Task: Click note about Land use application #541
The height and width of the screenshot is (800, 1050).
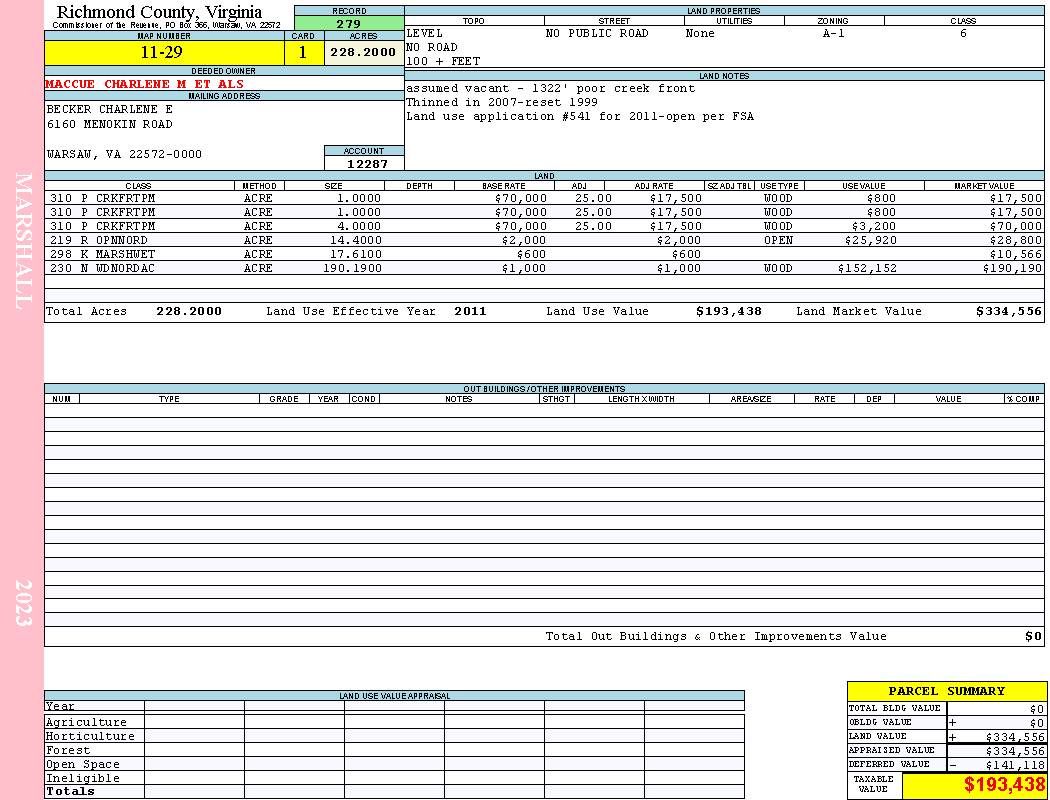Action: 580,116
